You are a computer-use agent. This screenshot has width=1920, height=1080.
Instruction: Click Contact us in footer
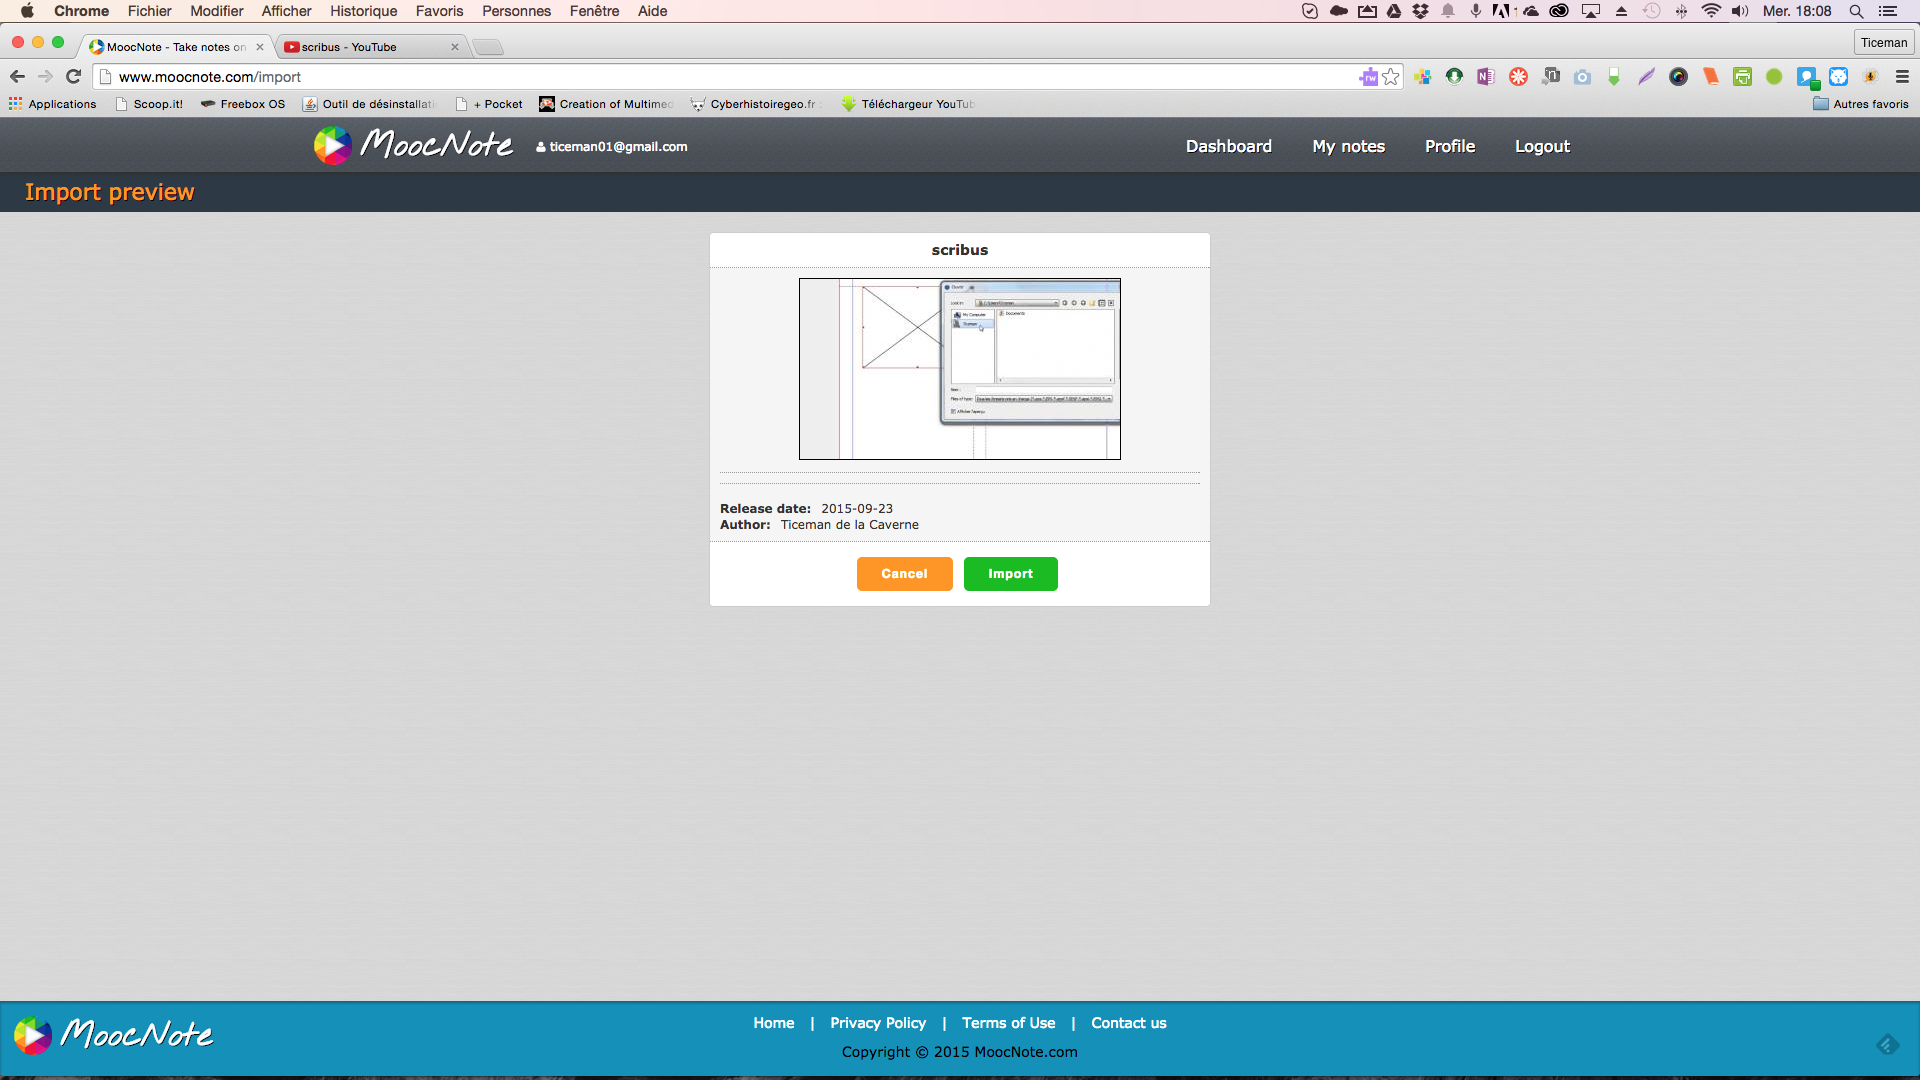coord(1129,1023)
